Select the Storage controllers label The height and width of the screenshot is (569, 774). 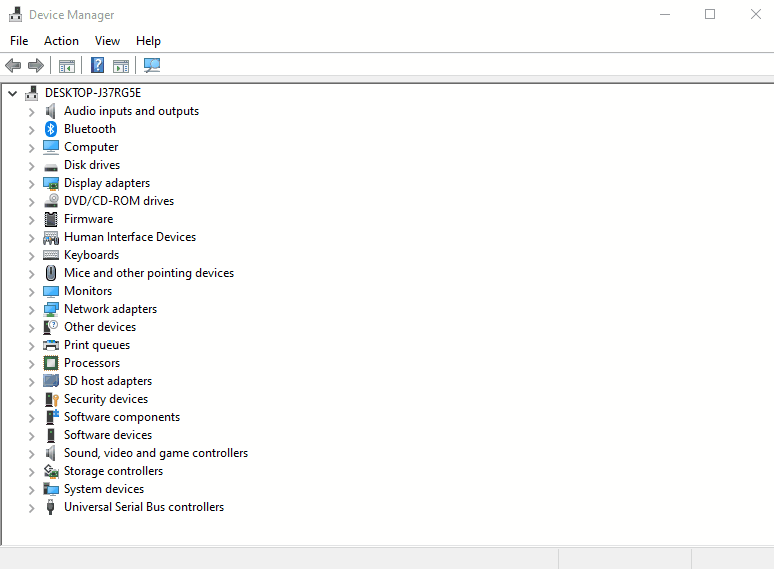point(114,471)
